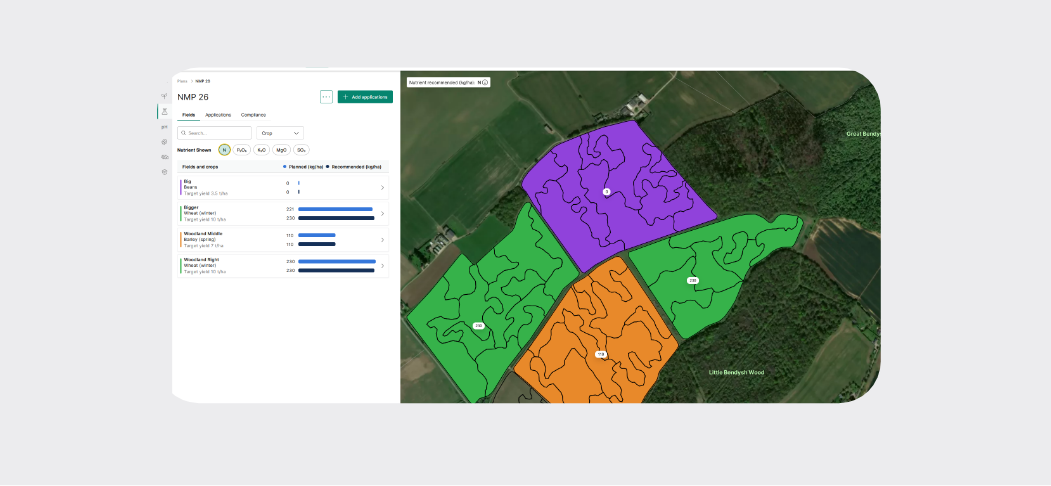Open the machinery sidebar icon

pos(164,157)
